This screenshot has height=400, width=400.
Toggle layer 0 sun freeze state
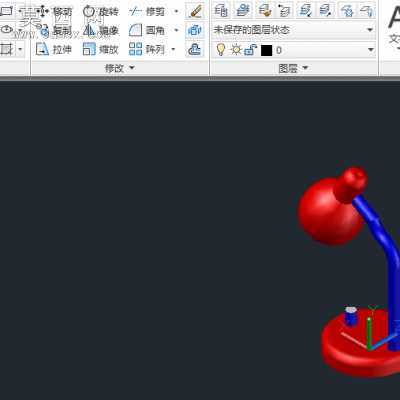236,50
